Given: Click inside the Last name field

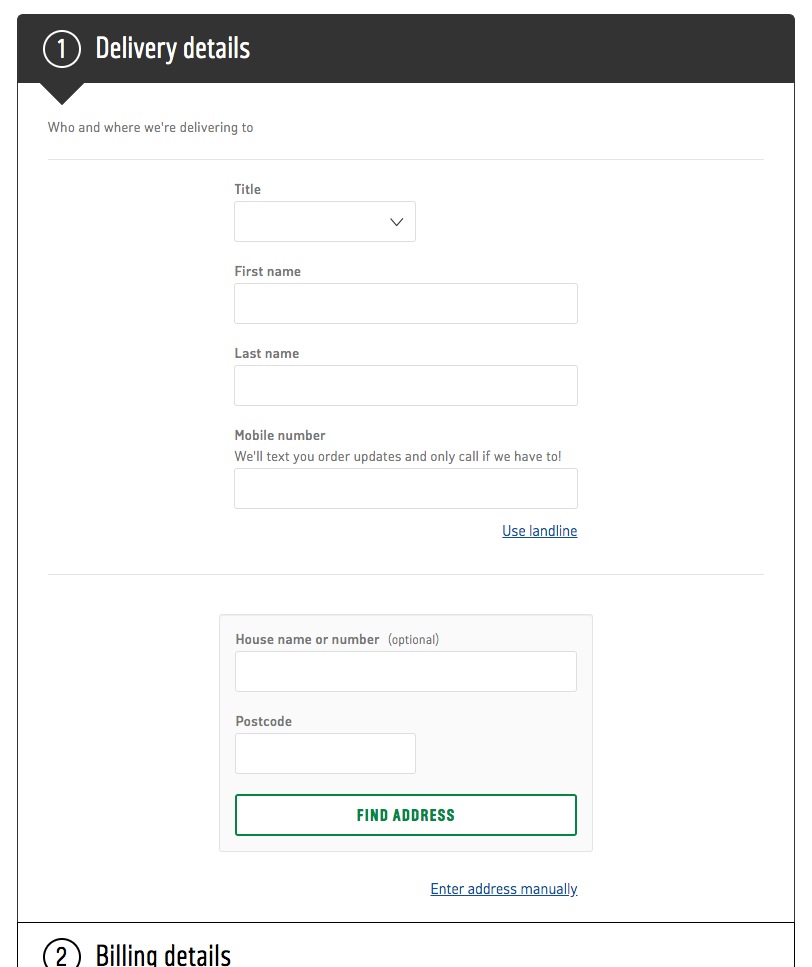Looking at the screenshot, I should coord(405,385).
